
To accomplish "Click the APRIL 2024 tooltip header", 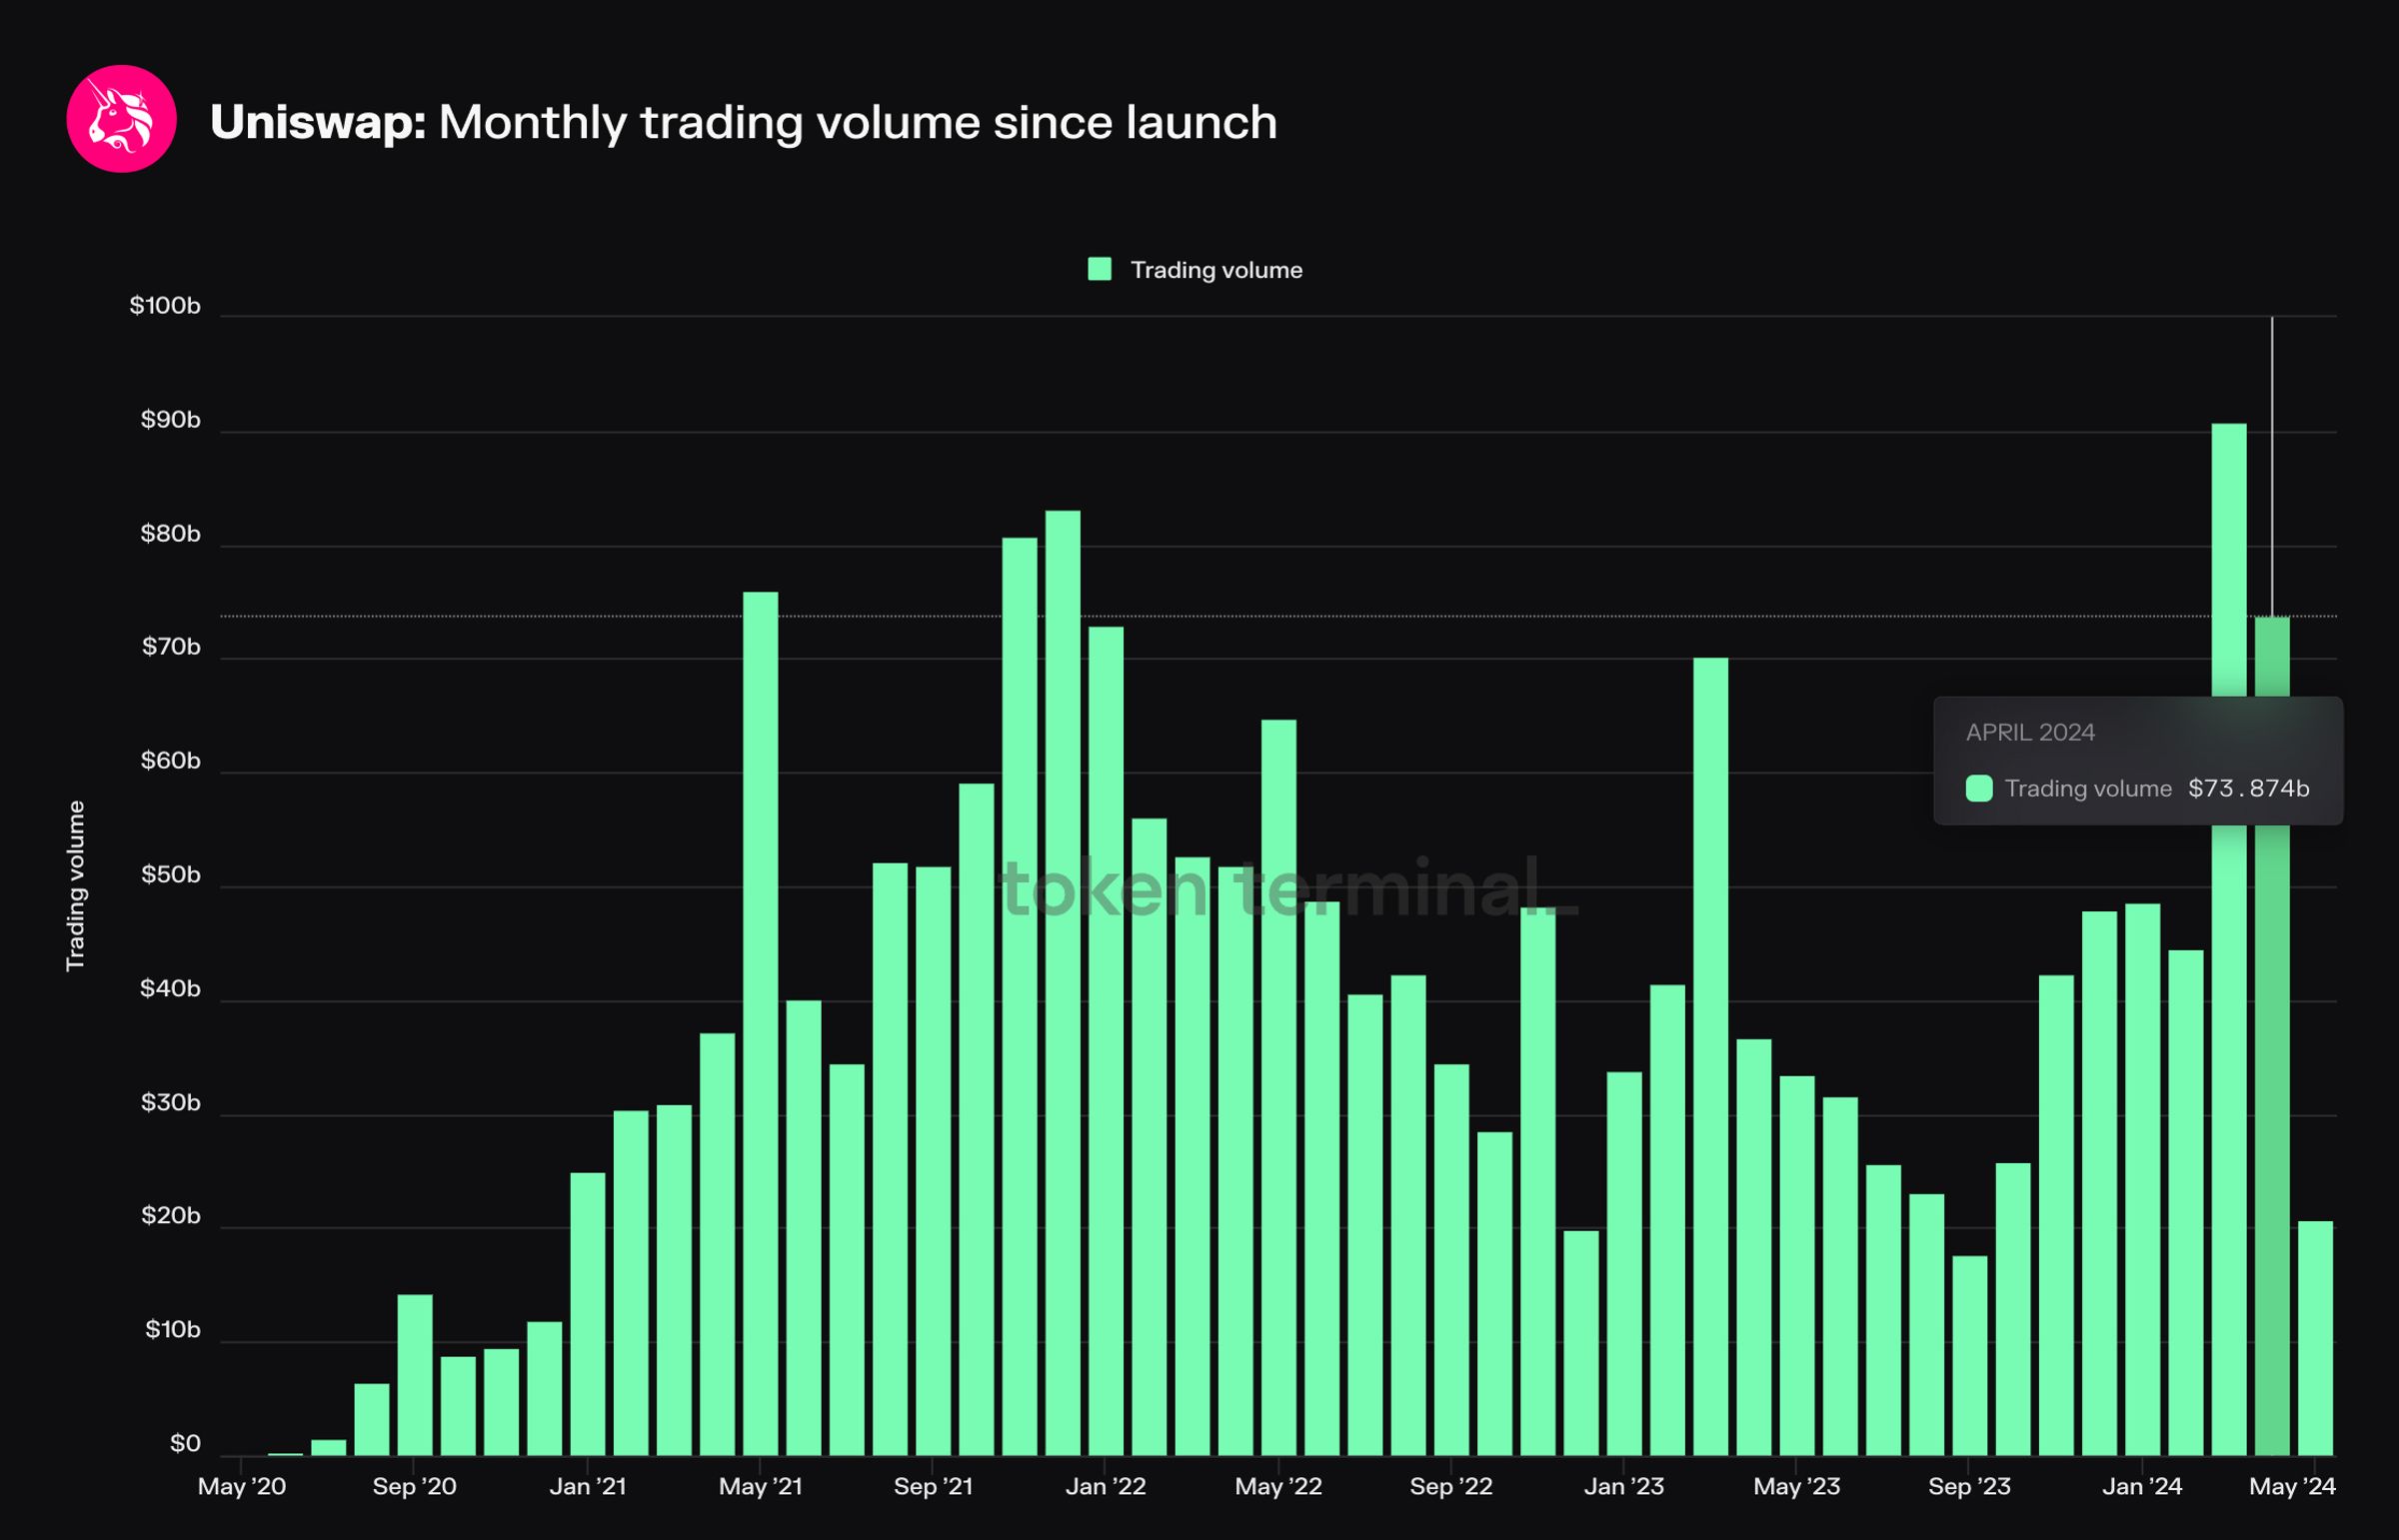I will click(2029, 732).
